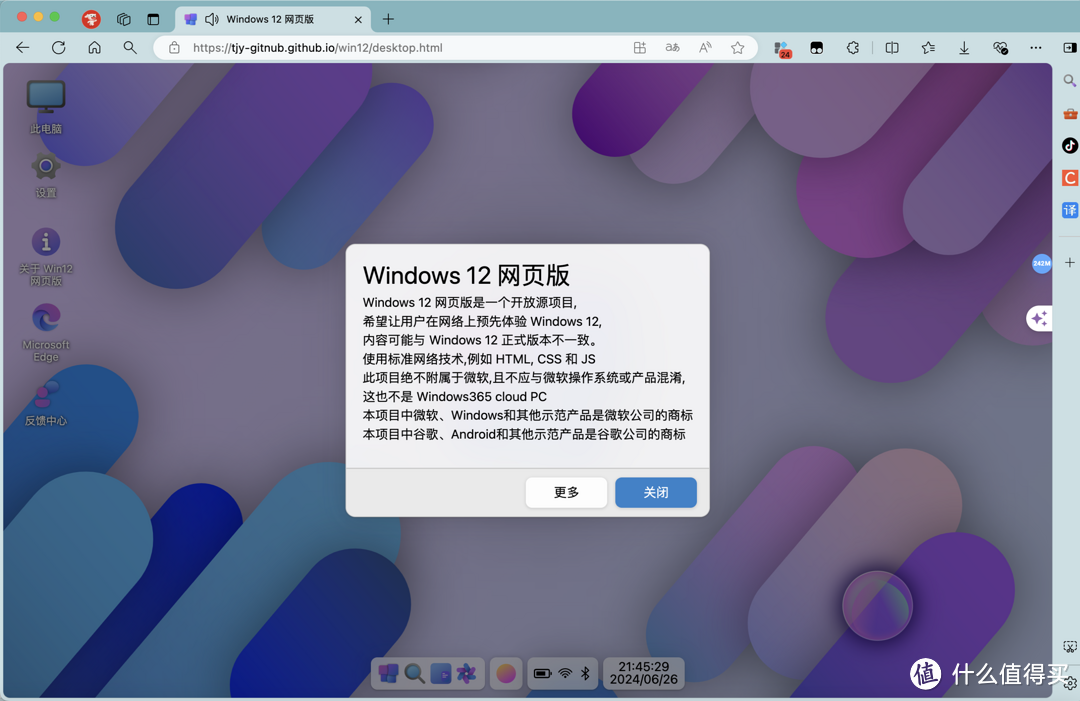Open the Start menu in Win12 taskbar
1080x701 pixels.
(388, 673)
